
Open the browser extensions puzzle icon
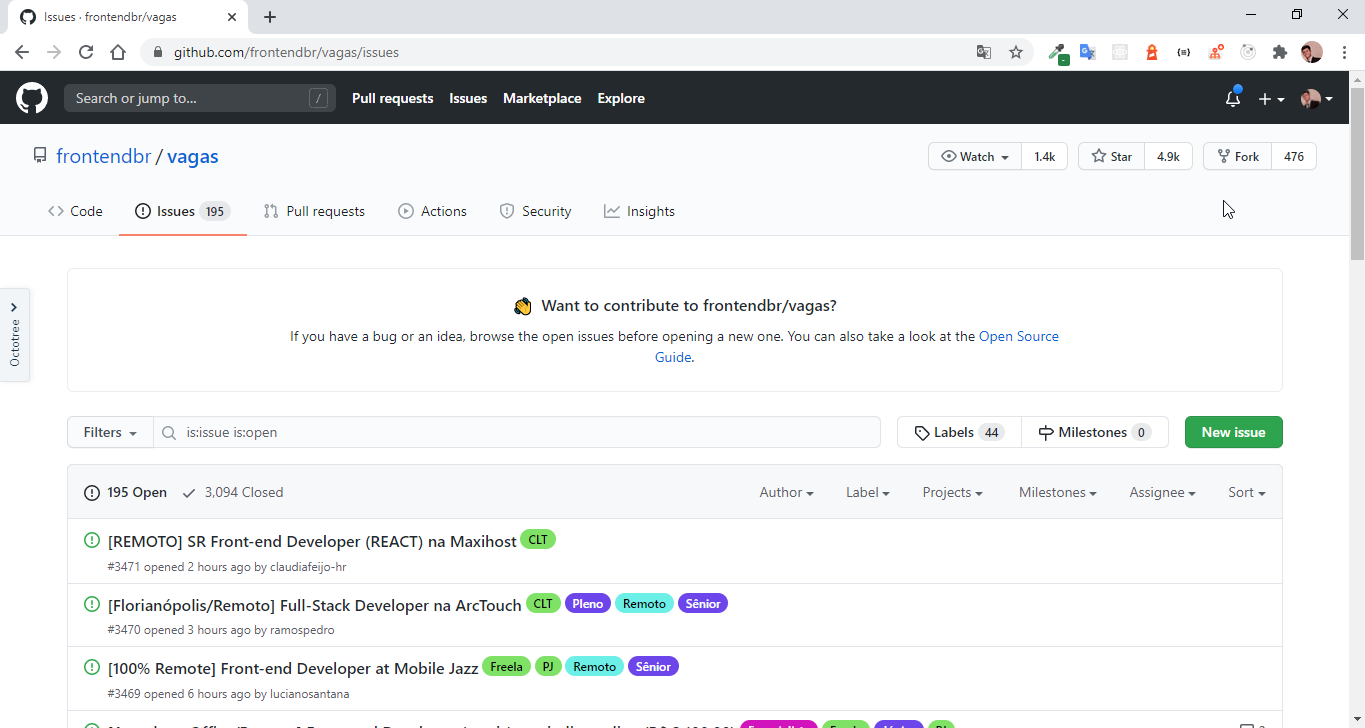(x=1280, y=52)
